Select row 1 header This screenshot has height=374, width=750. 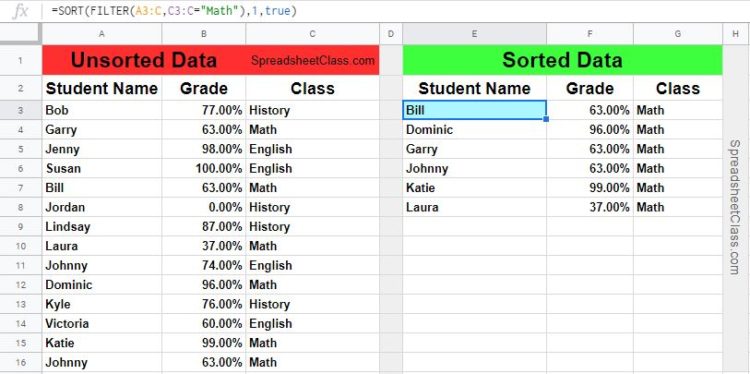(x=21, y=60)
